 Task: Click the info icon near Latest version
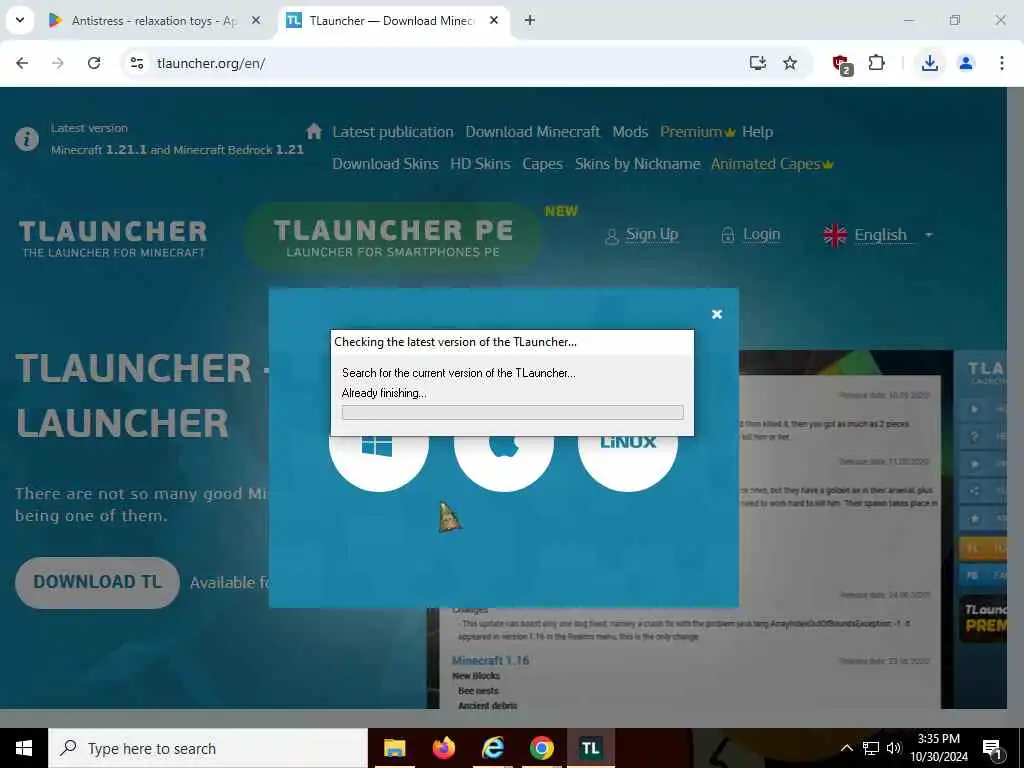tap(27, 139)
